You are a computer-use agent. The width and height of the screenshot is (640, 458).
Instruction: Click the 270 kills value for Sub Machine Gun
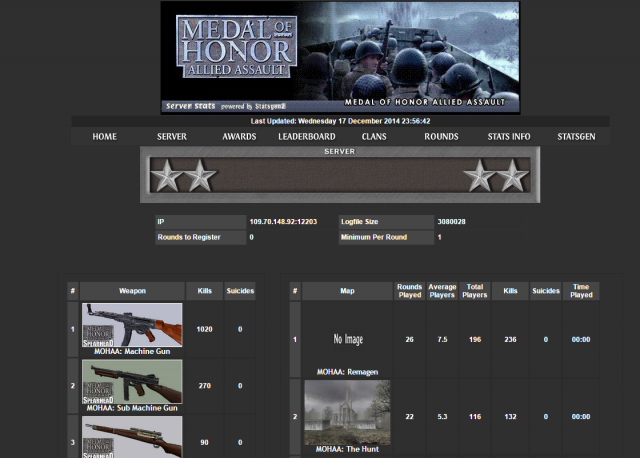(x=204, y=386)
